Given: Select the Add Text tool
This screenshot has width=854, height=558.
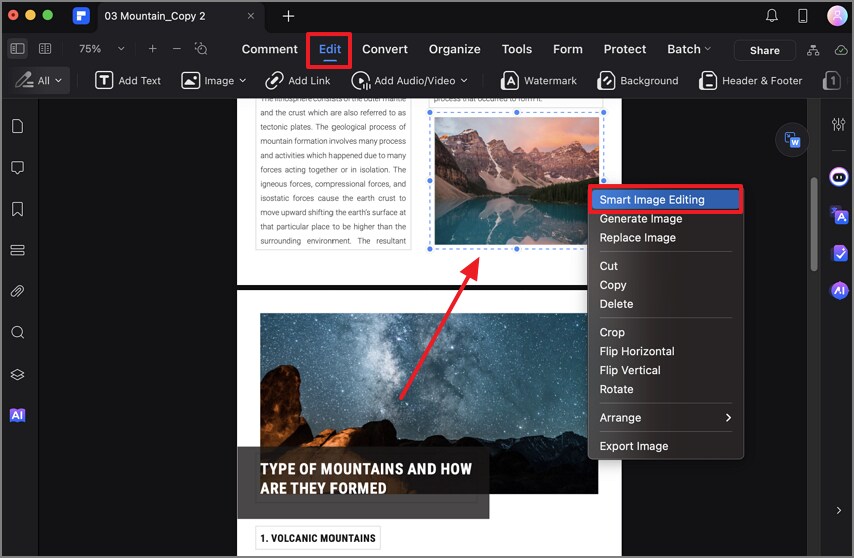Looking at the screenshot, I should point(128,81).
